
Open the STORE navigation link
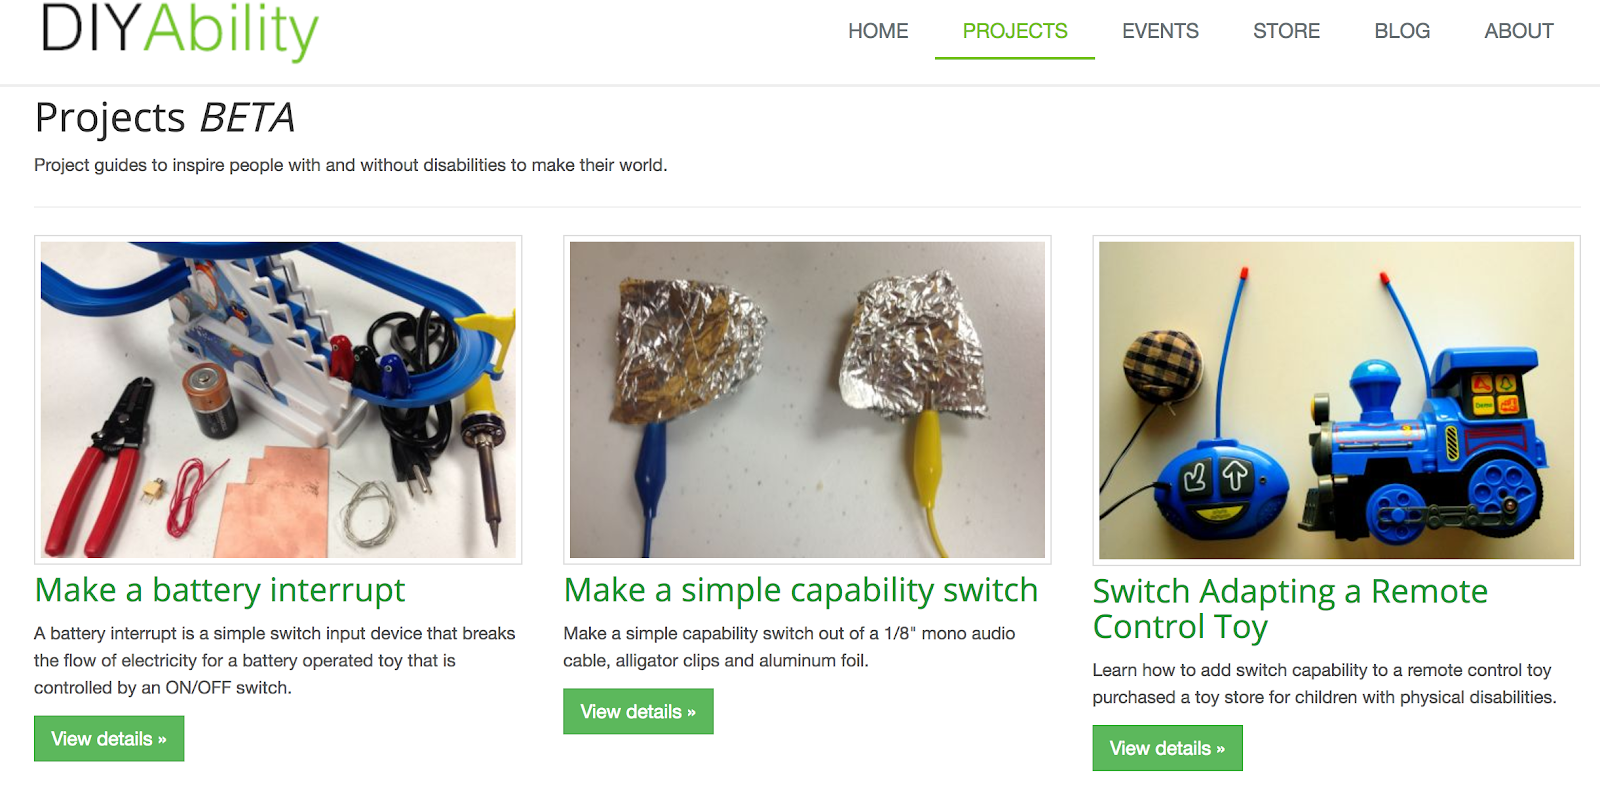coord(1286,31)
